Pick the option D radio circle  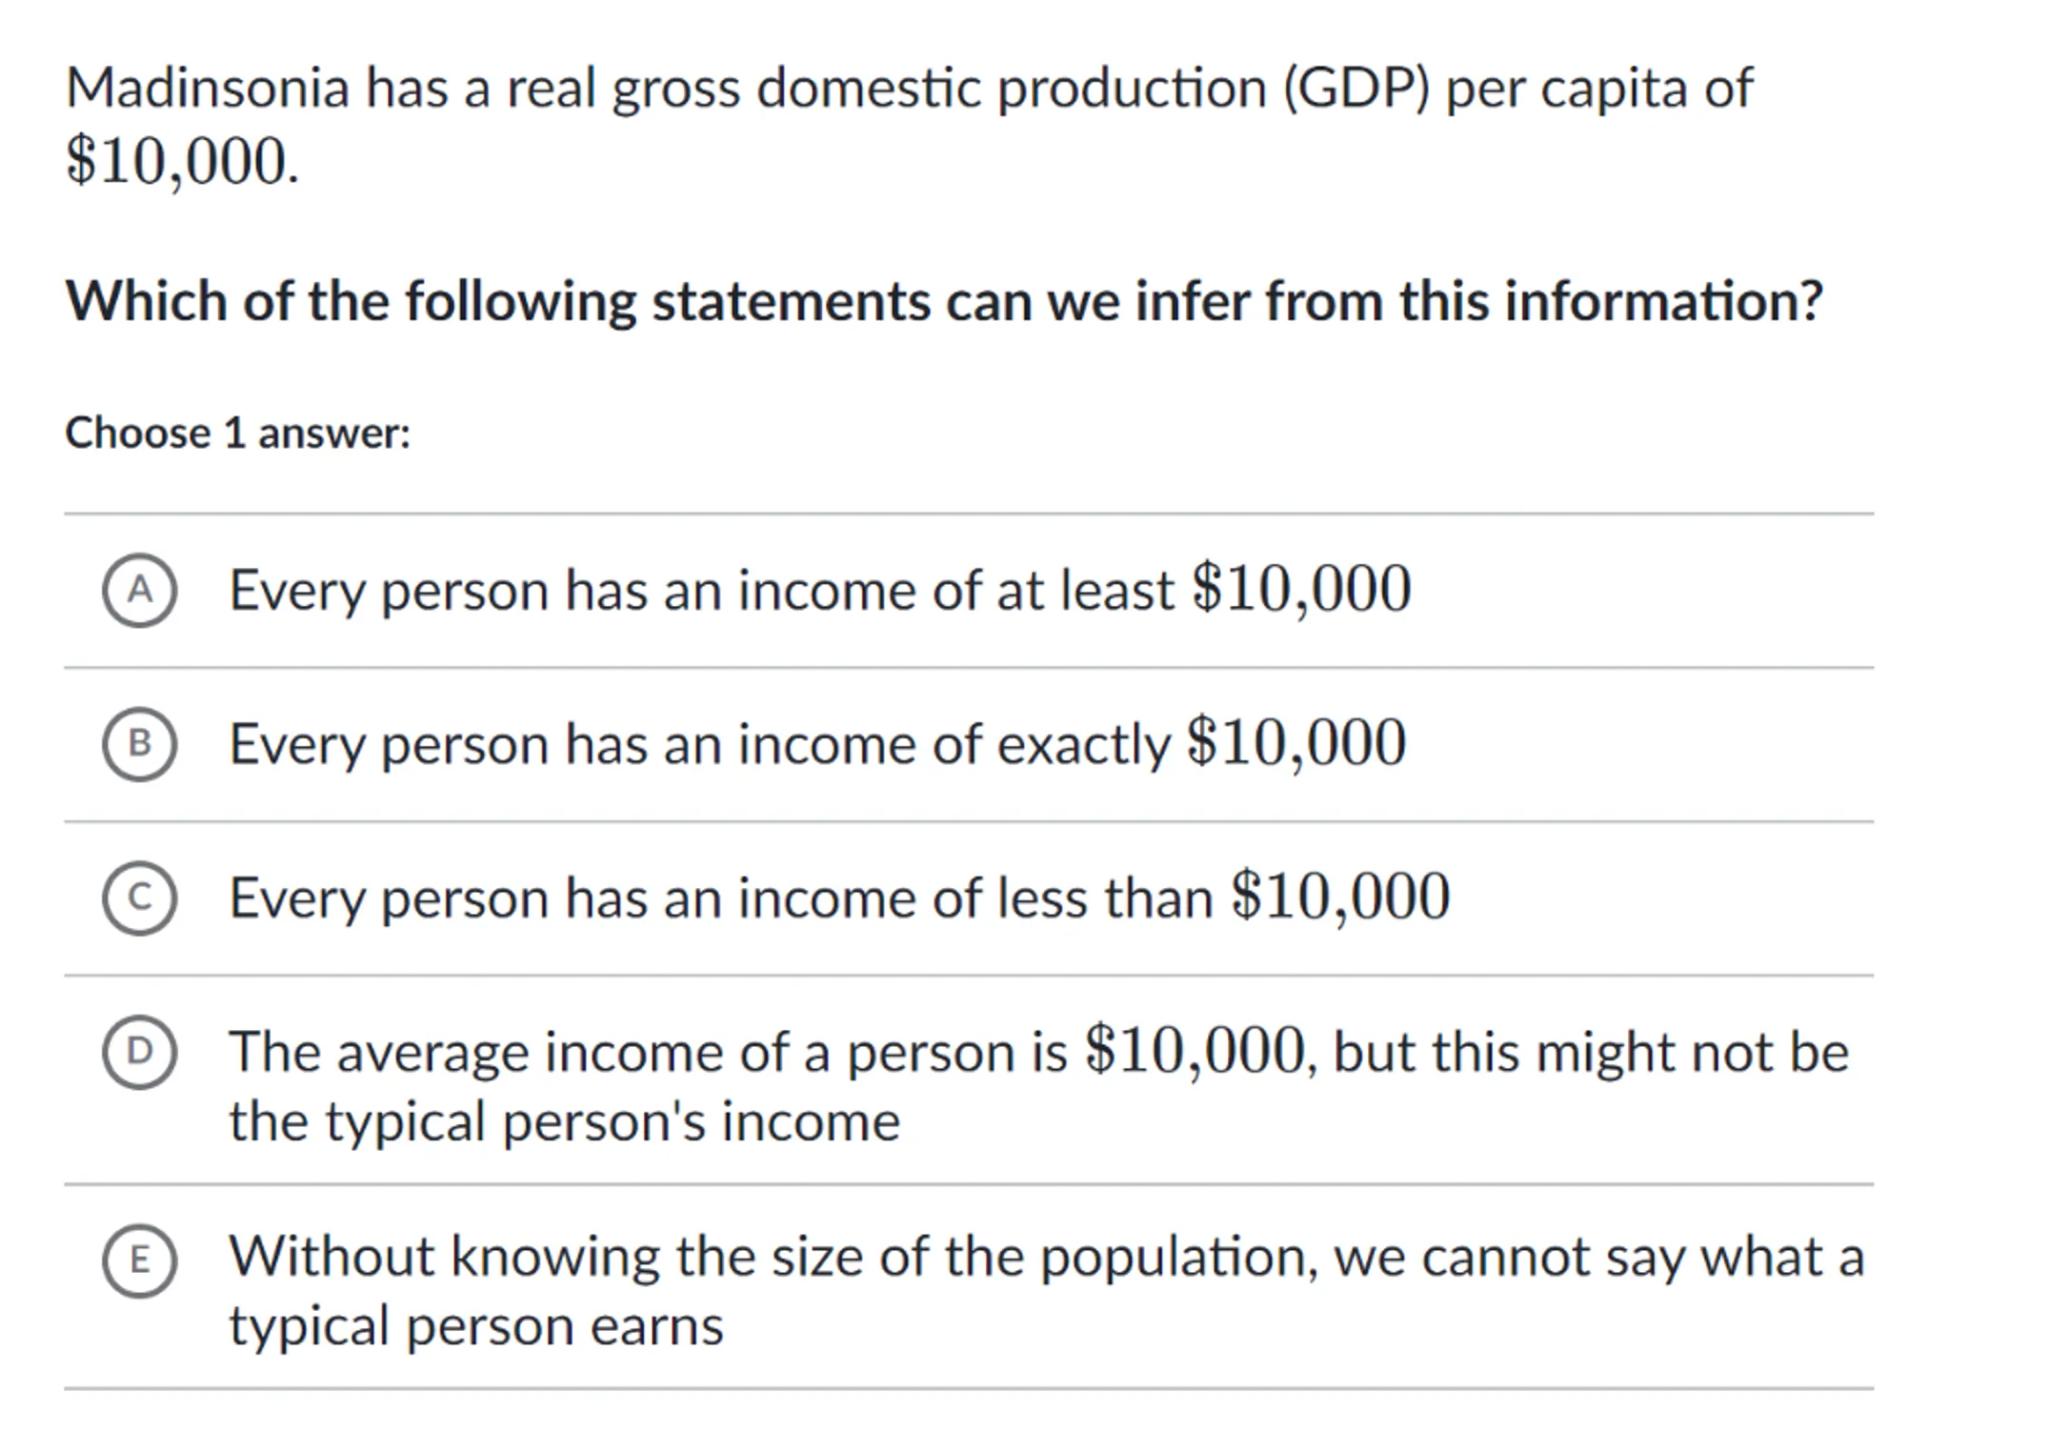click(140, 1051)
